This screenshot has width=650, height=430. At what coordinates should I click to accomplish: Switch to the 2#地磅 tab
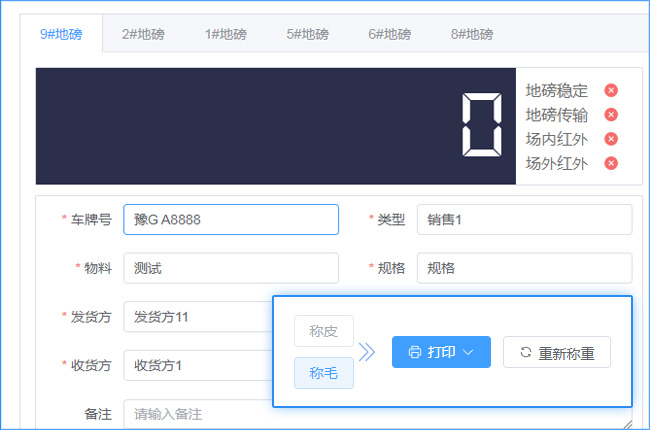click(143, 34)
